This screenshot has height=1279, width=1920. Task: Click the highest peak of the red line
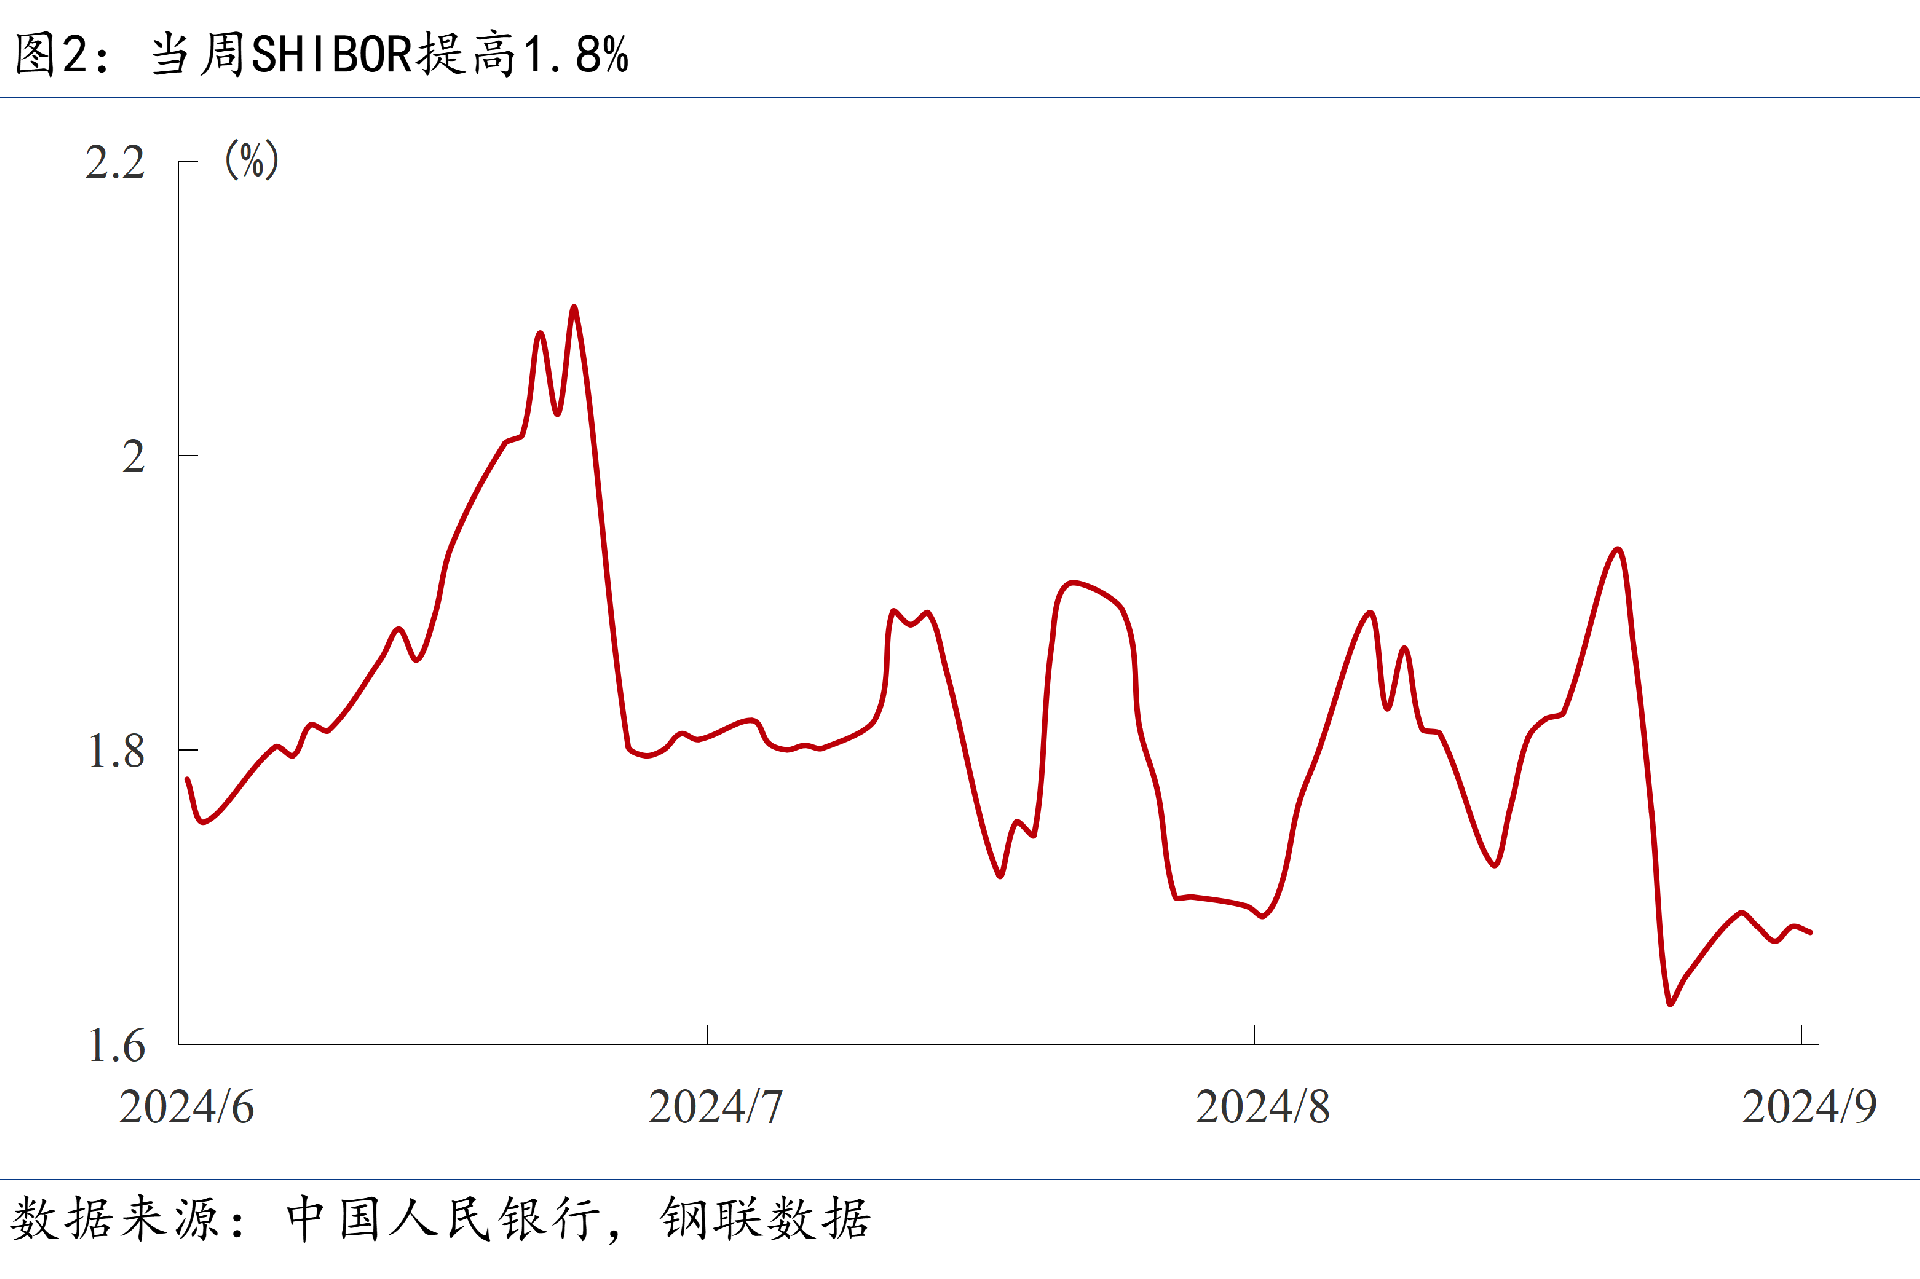click(573, 307)
